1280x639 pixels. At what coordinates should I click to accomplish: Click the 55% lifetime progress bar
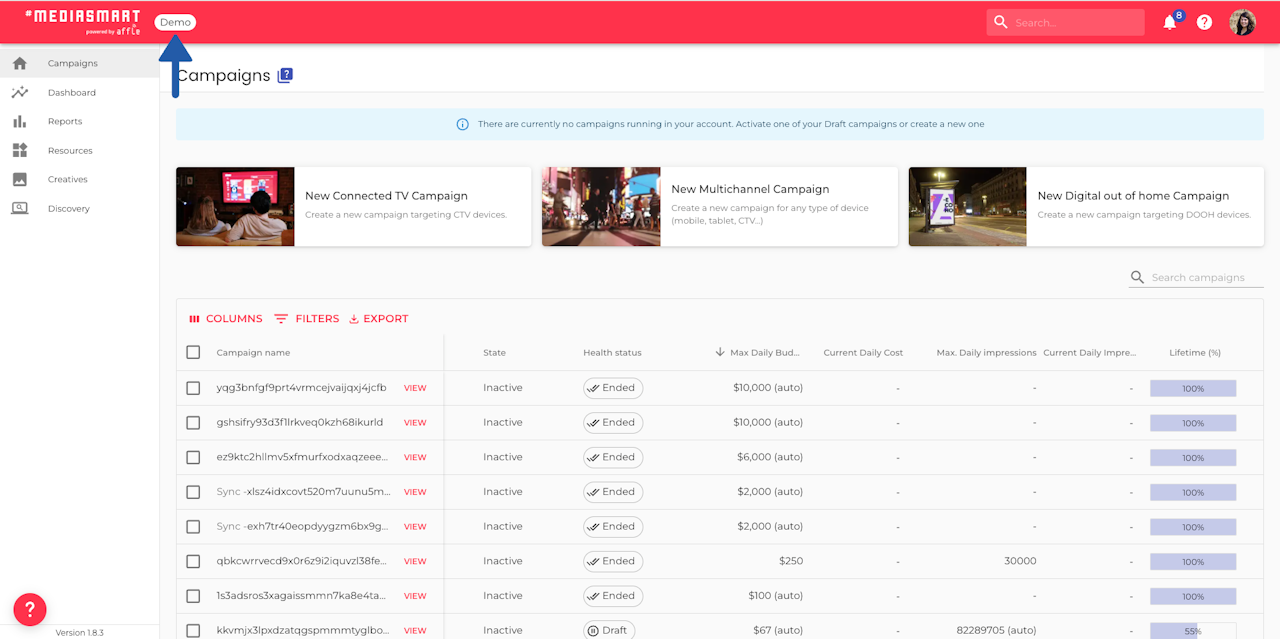click(x=1192, y=631)
